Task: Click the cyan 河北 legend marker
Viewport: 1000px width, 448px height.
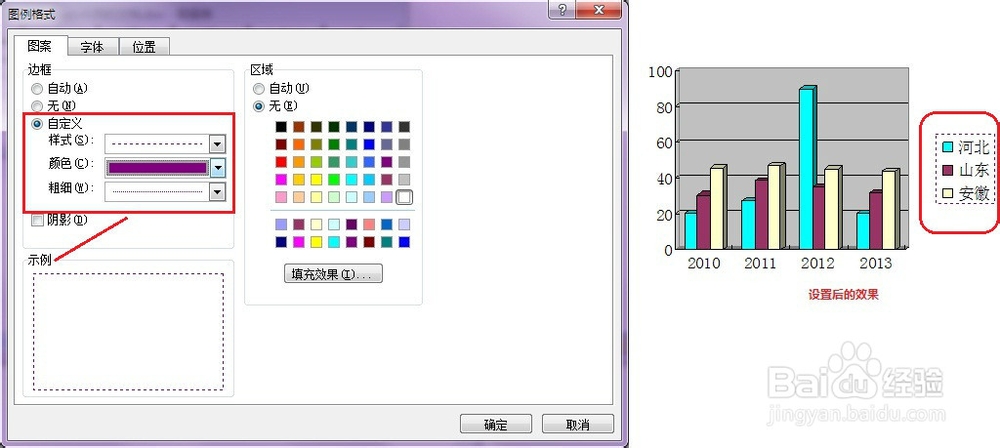Action: [947, 148]
